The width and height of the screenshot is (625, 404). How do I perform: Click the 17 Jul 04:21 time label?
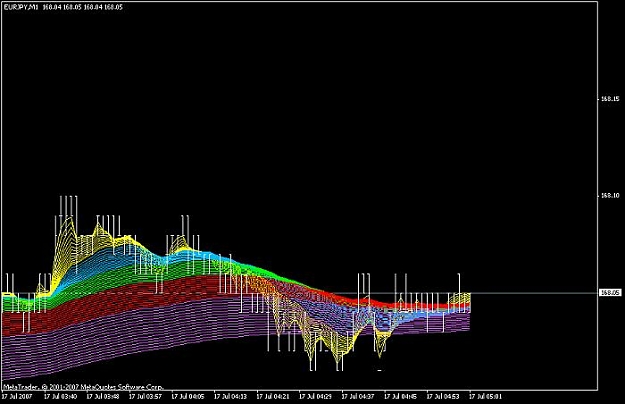273,396
